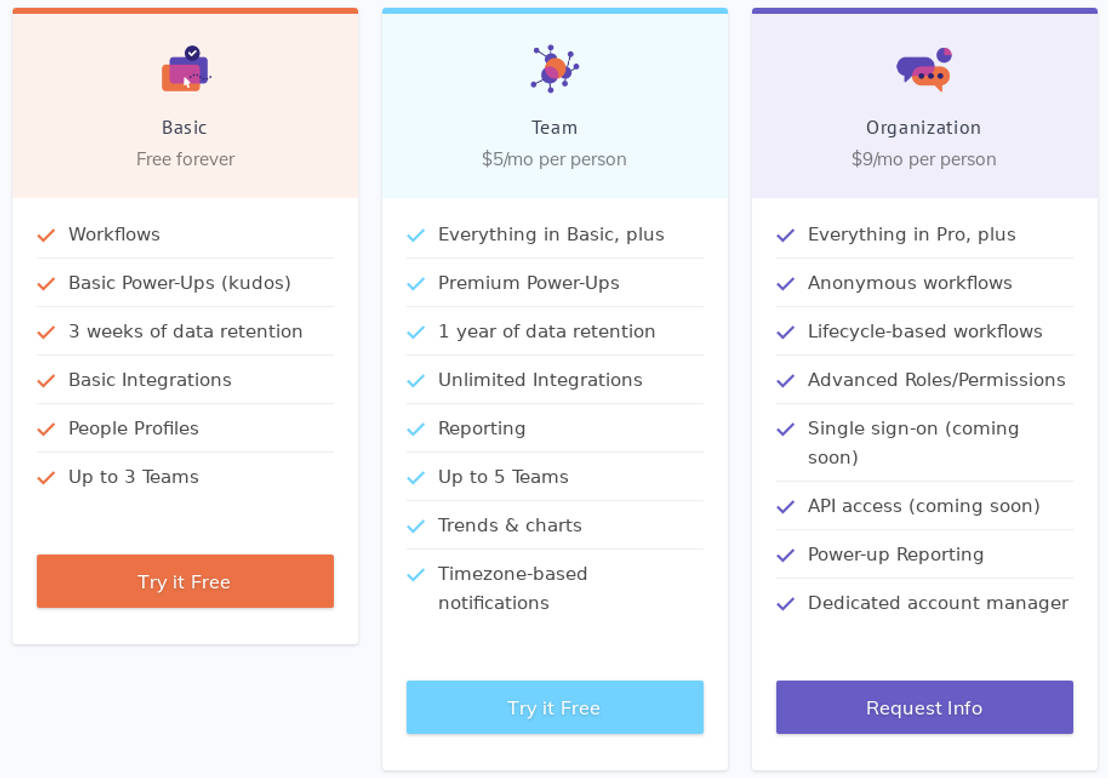The height and width of the screenshot is (778, 1108).
Task: Click the checkmark next to Reporting
Action: [415, 428]
